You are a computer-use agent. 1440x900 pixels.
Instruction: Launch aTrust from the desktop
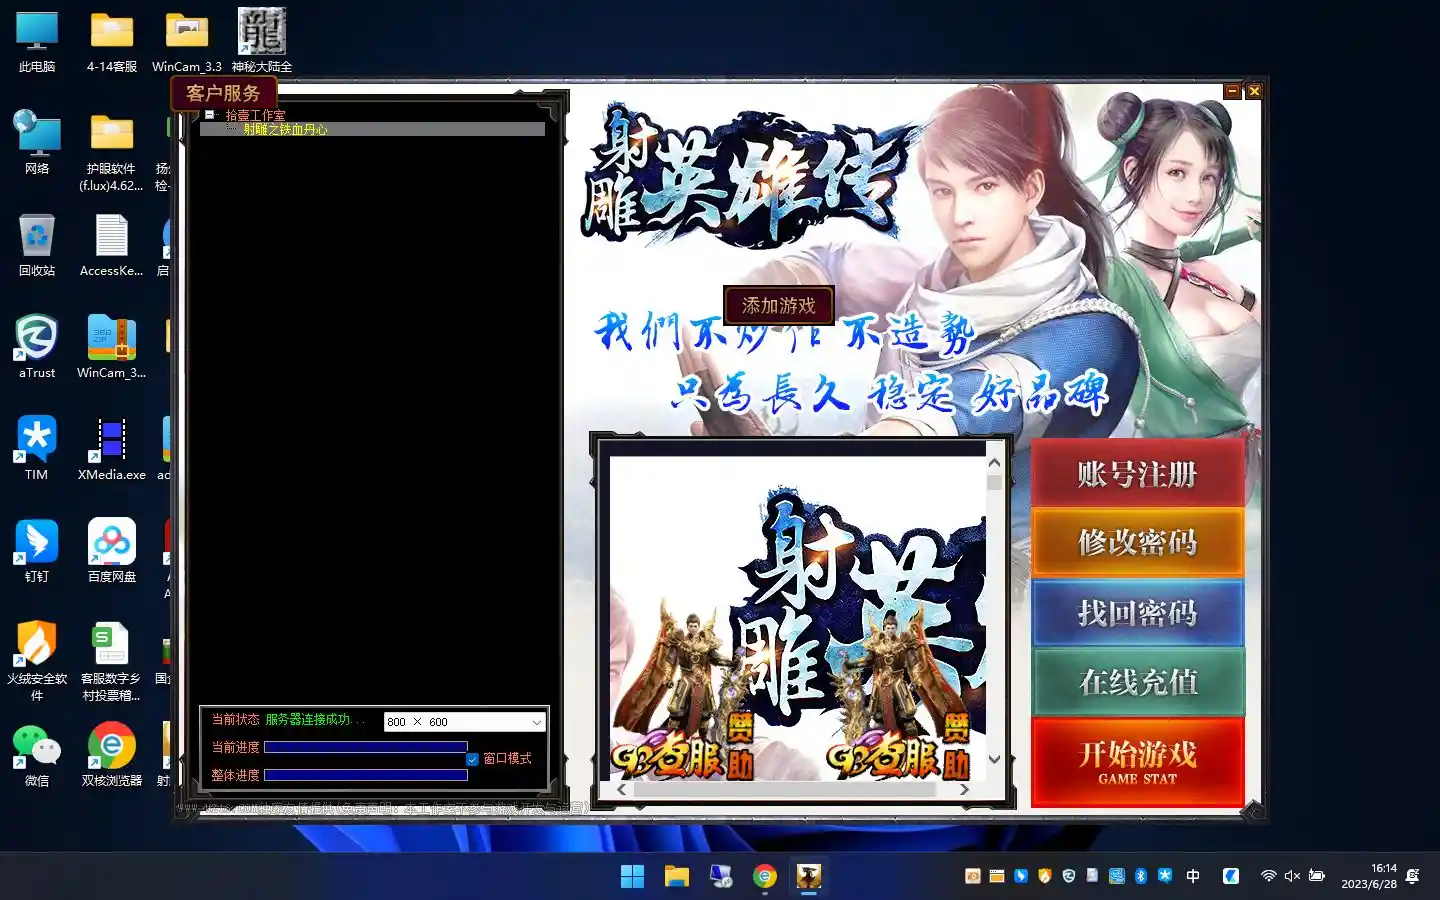click(x=37, y=348)
